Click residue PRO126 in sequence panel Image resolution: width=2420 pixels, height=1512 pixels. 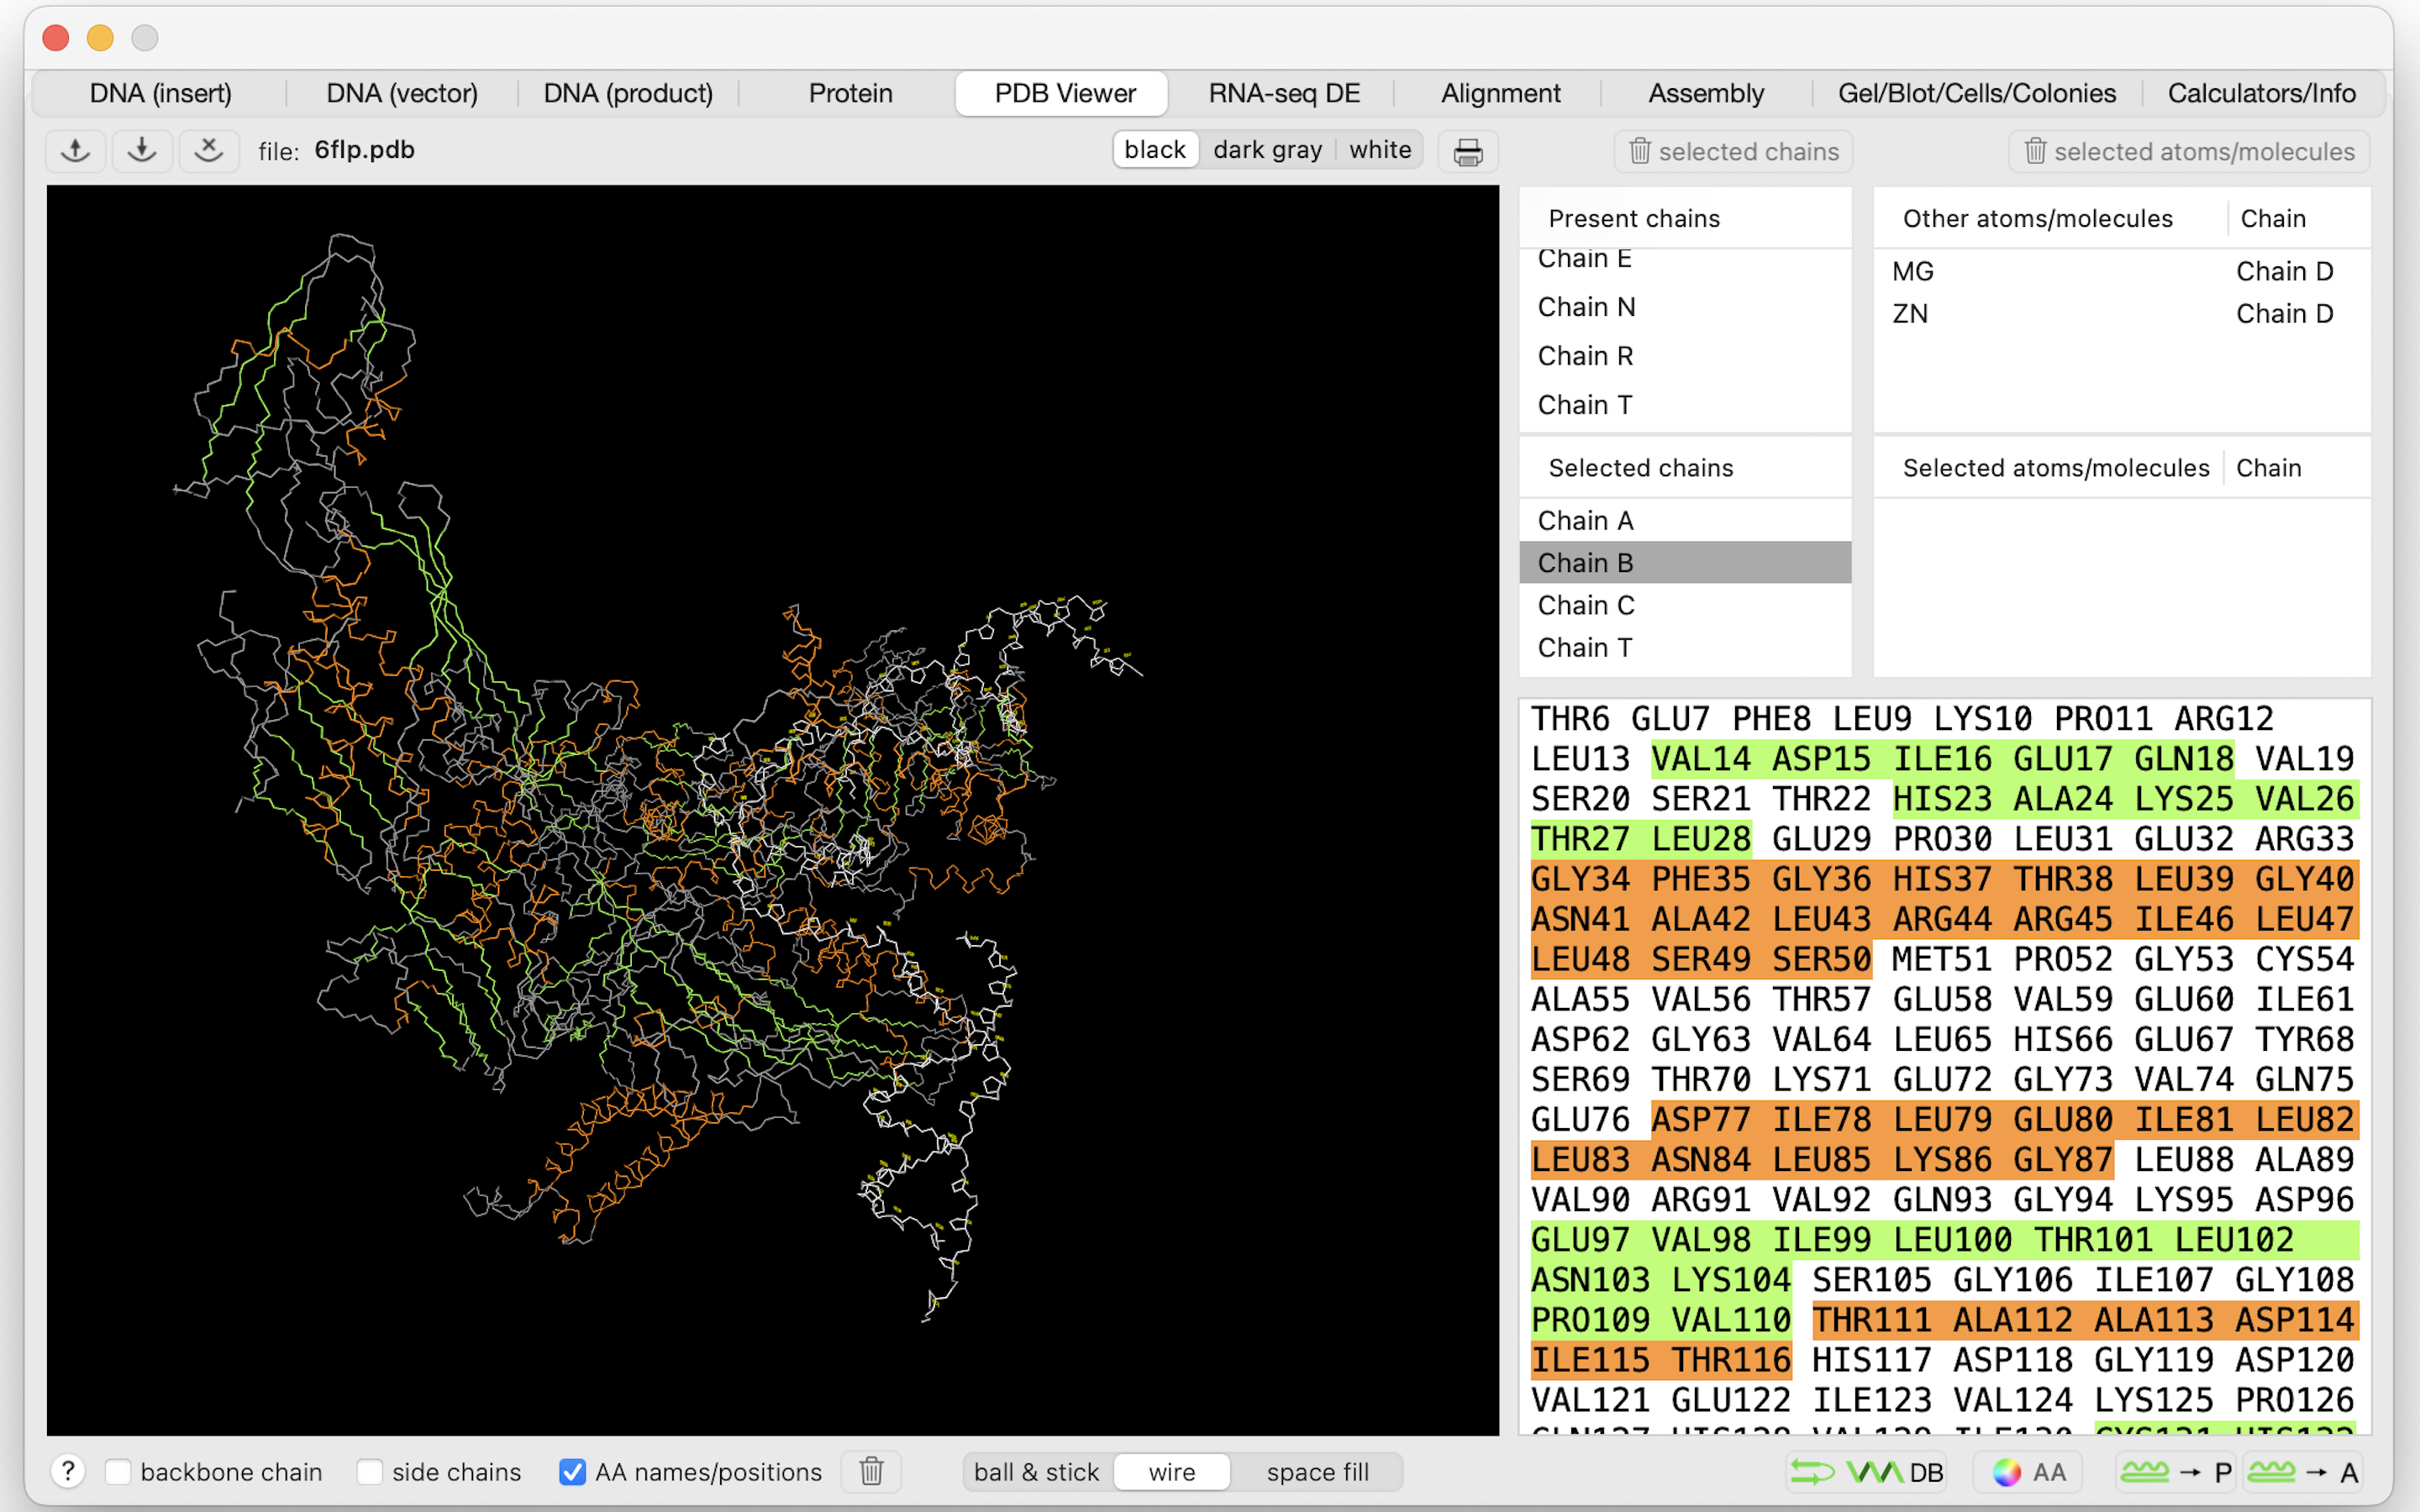coord(2295,1400)
